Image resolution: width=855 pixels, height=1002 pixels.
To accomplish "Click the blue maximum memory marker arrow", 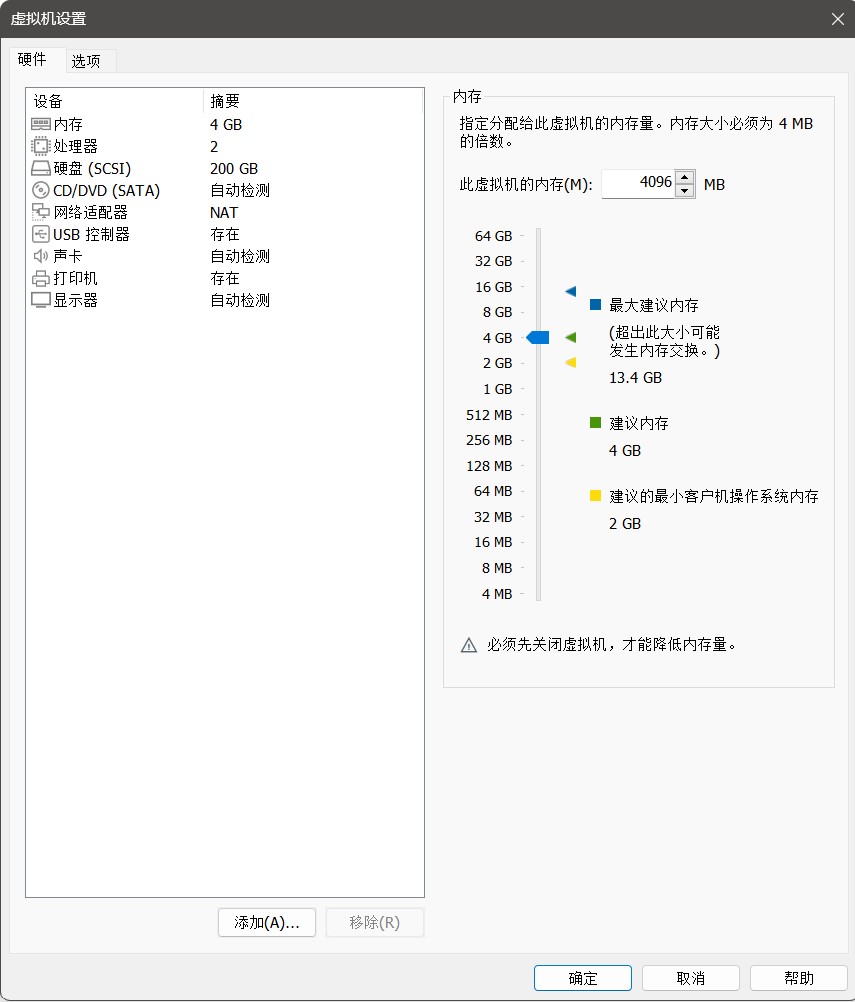I will click(x=571, y=291).
